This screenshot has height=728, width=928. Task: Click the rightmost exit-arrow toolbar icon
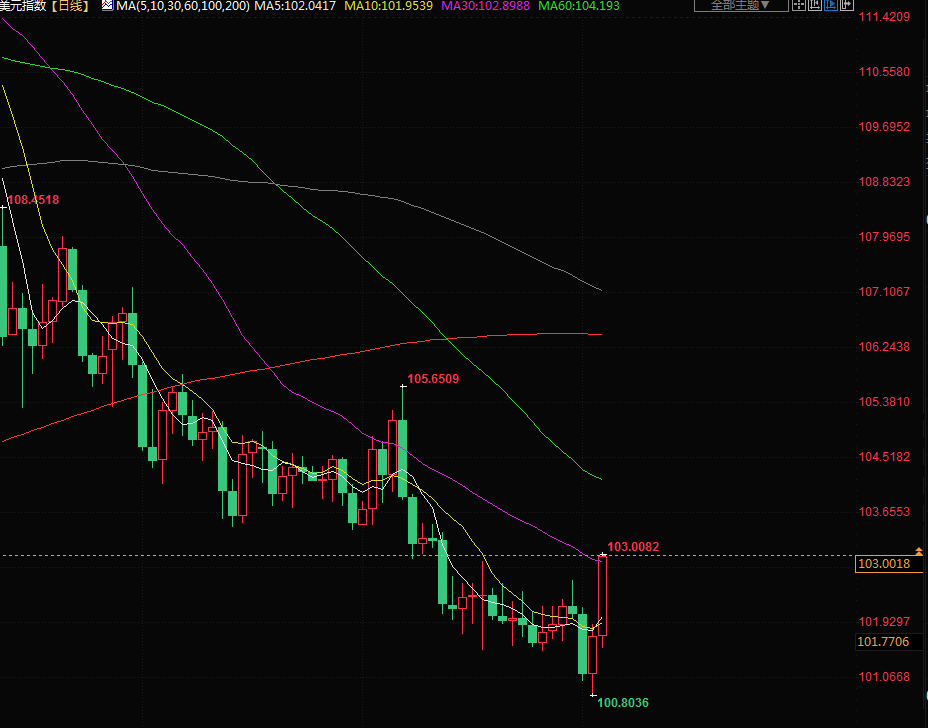click(846, 6)
